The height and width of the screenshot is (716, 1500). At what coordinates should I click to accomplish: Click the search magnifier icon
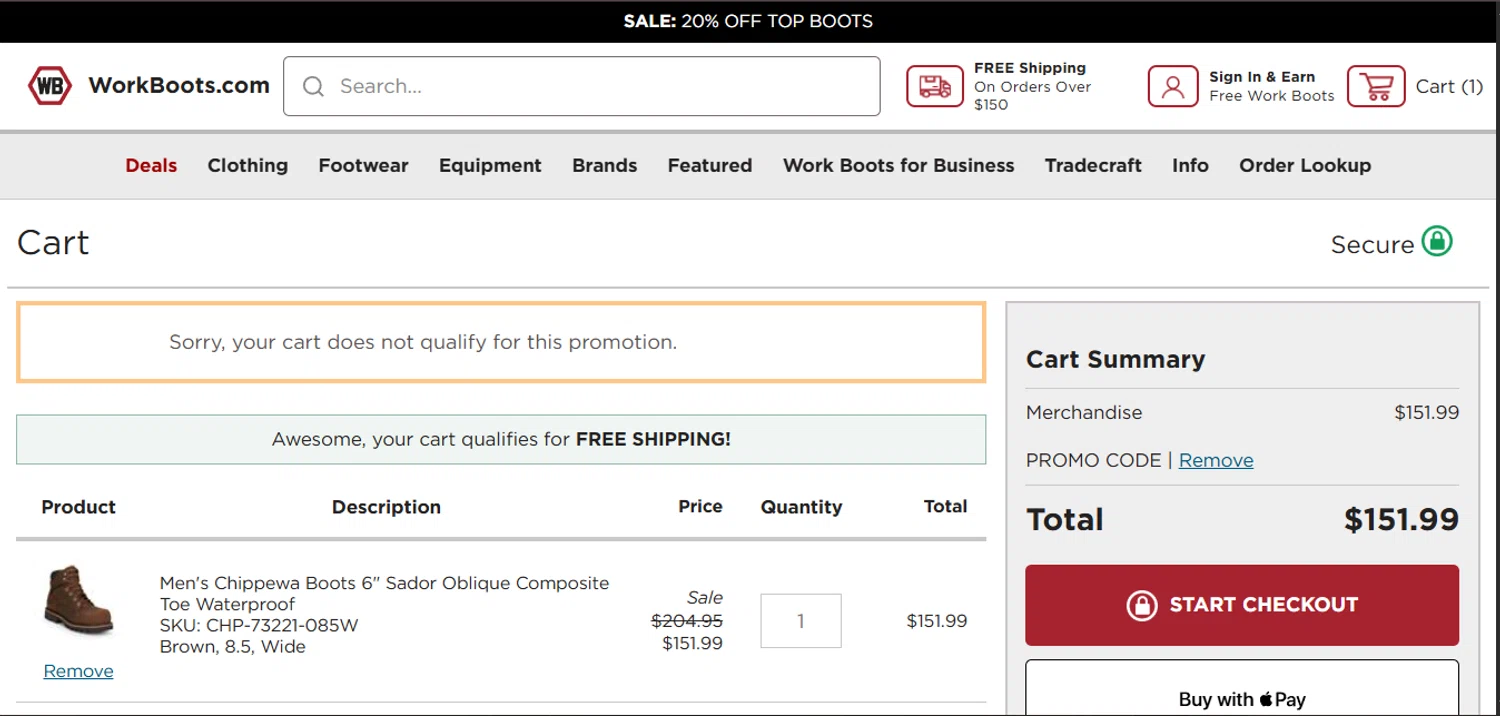pos(313,87)
